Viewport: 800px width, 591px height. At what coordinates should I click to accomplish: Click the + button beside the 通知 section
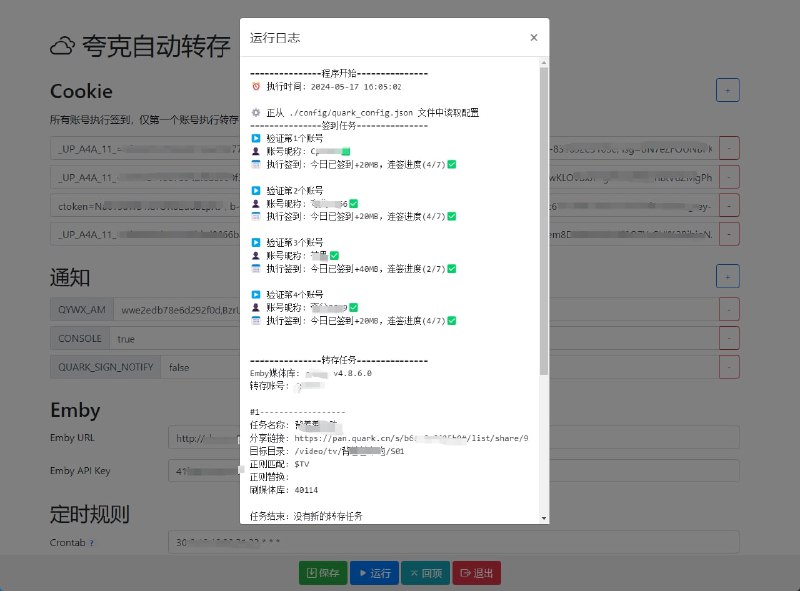(728, 275)
